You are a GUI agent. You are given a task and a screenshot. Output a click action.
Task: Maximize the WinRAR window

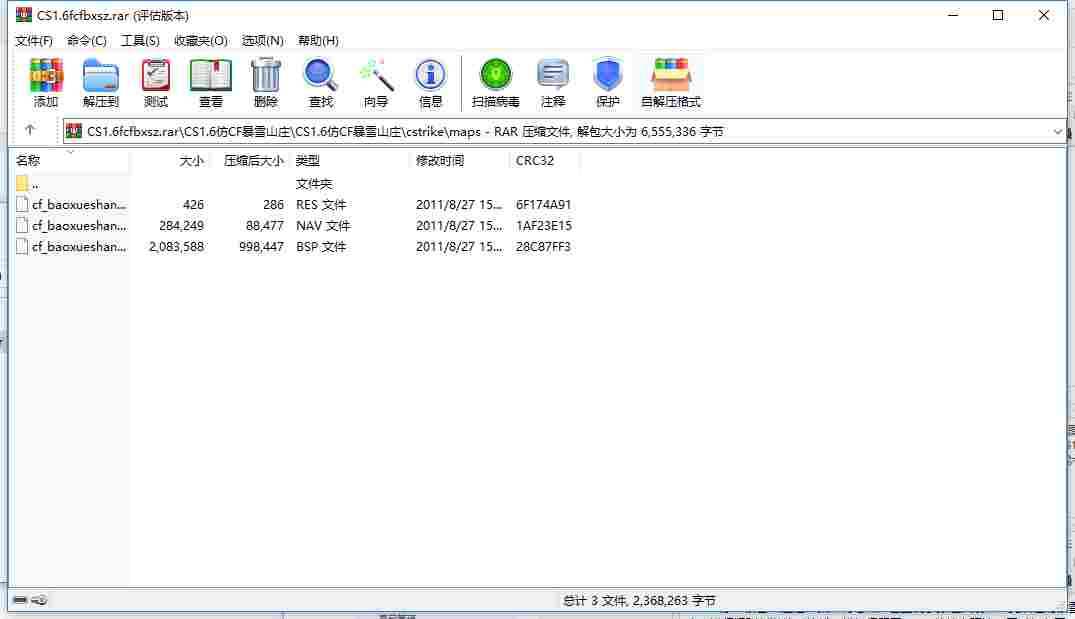pos(998,15)
